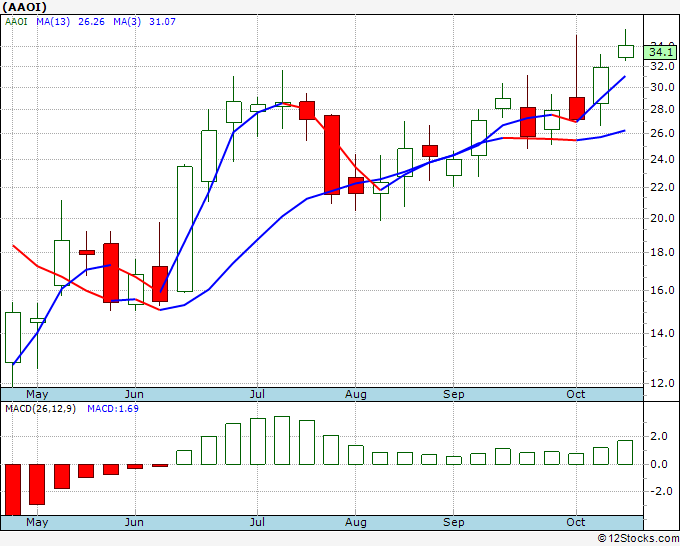Select the MA(3) value 31.07

(162, 21)
